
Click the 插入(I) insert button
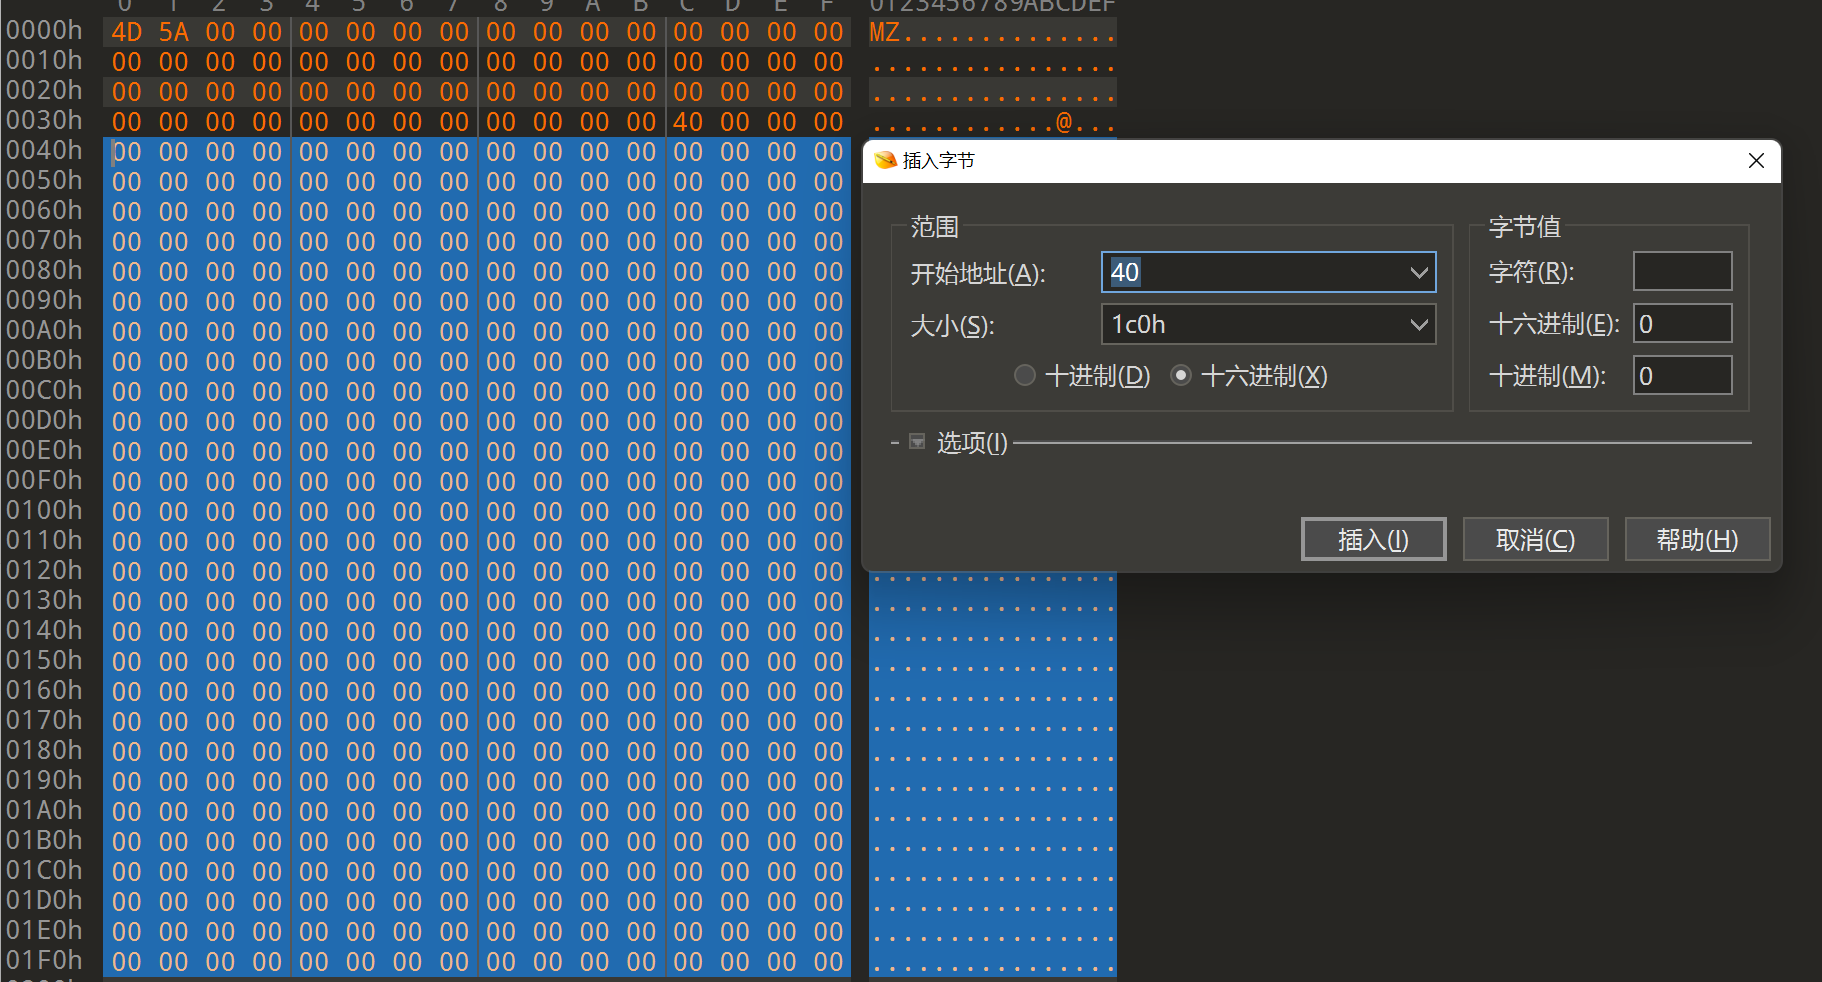1373,540
